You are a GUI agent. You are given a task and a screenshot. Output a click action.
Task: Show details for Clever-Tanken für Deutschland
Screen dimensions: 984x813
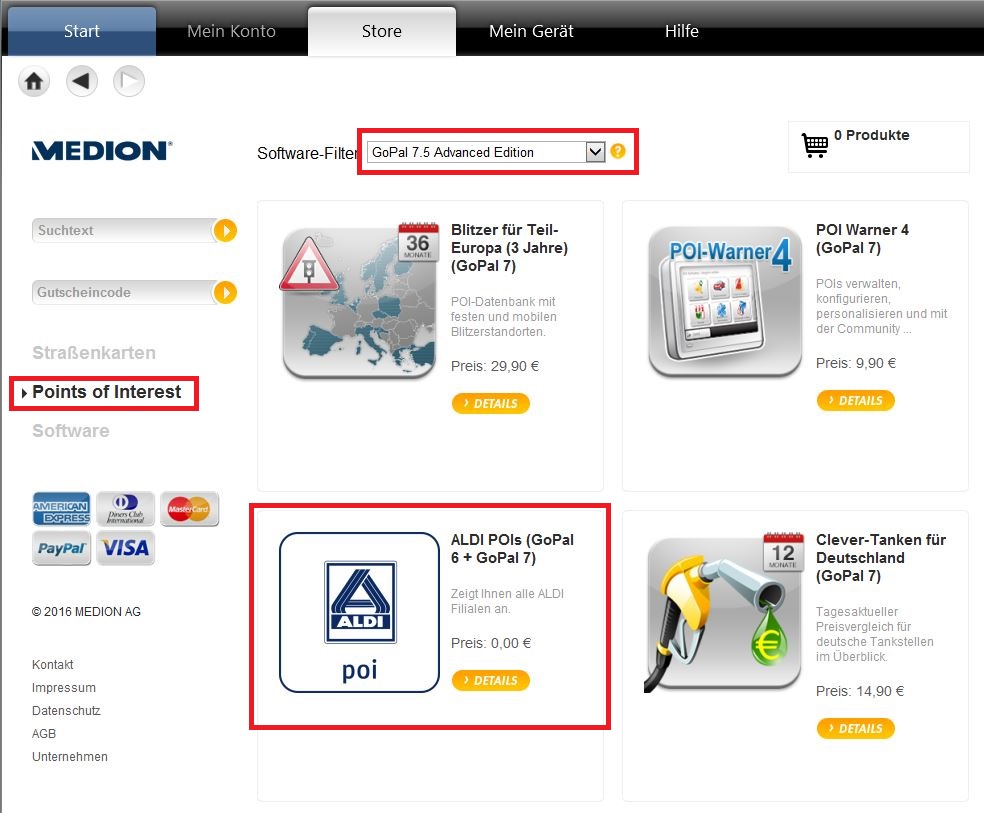click(856, 728)
